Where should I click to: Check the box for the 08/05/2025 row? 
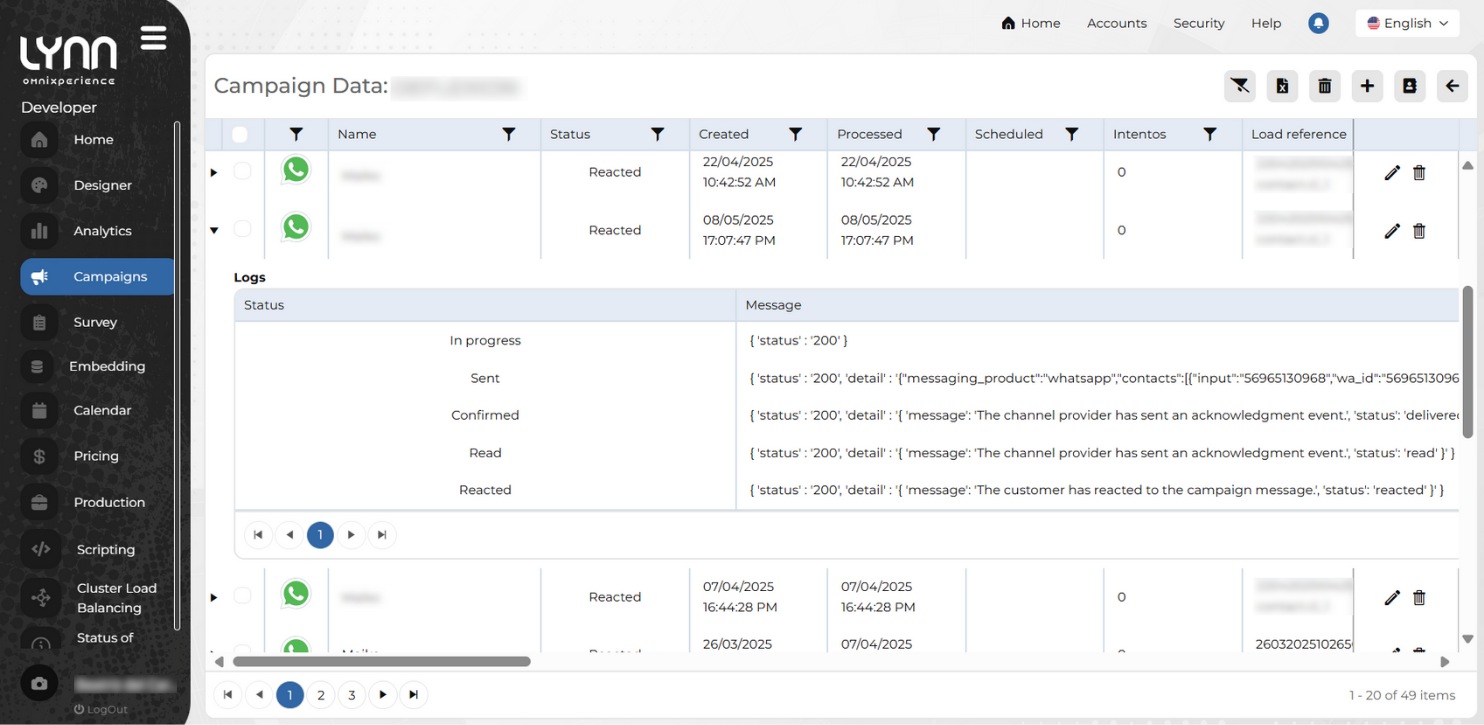click(x=242, y=229)
